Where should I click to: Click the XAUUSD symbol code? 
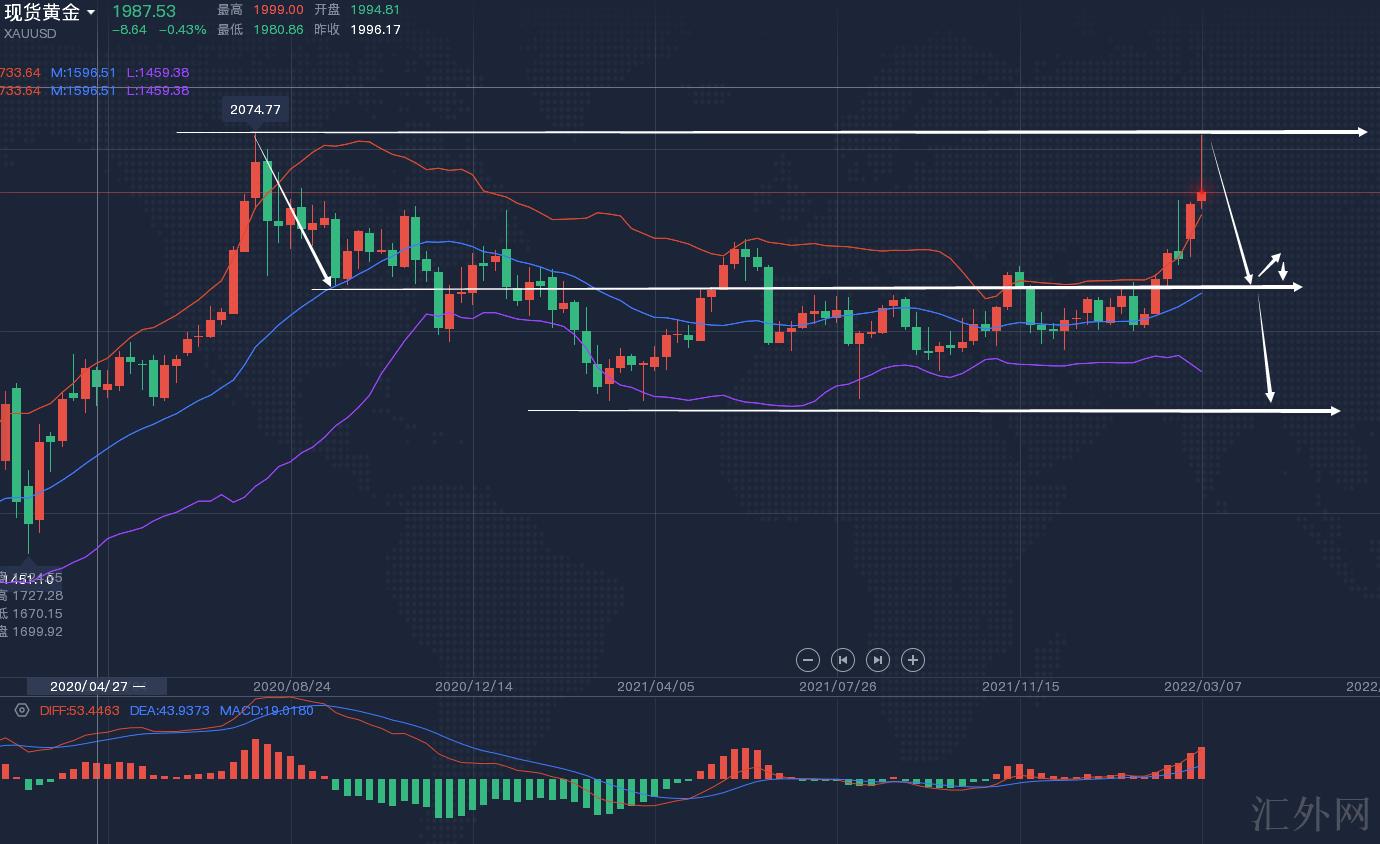click(30, 34)
